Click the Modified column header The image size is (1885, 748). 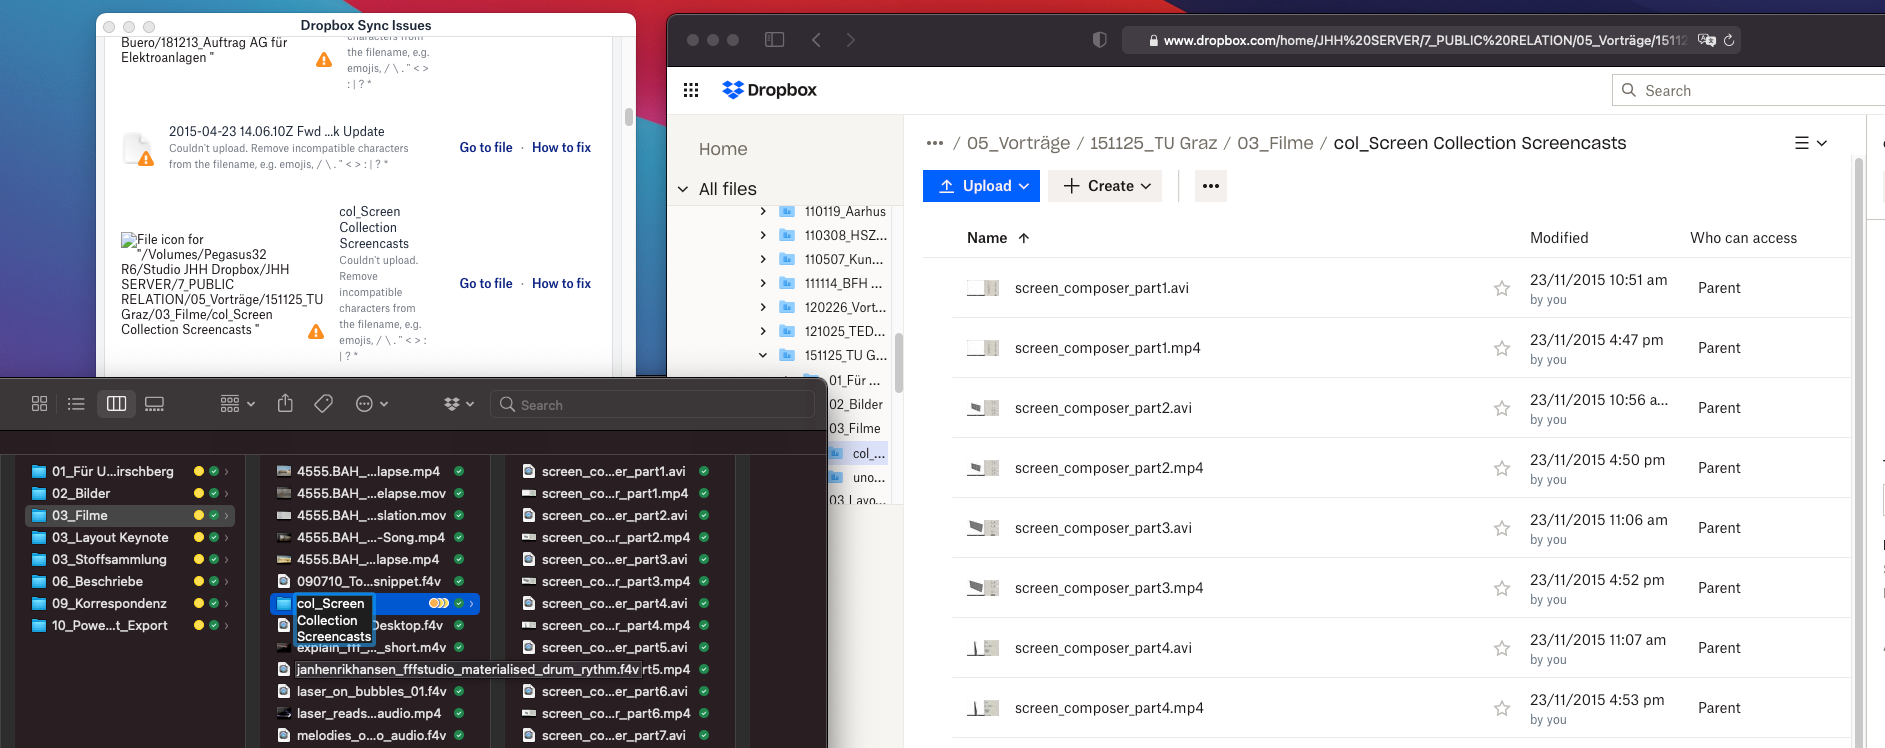click(x=1559, y=238)
